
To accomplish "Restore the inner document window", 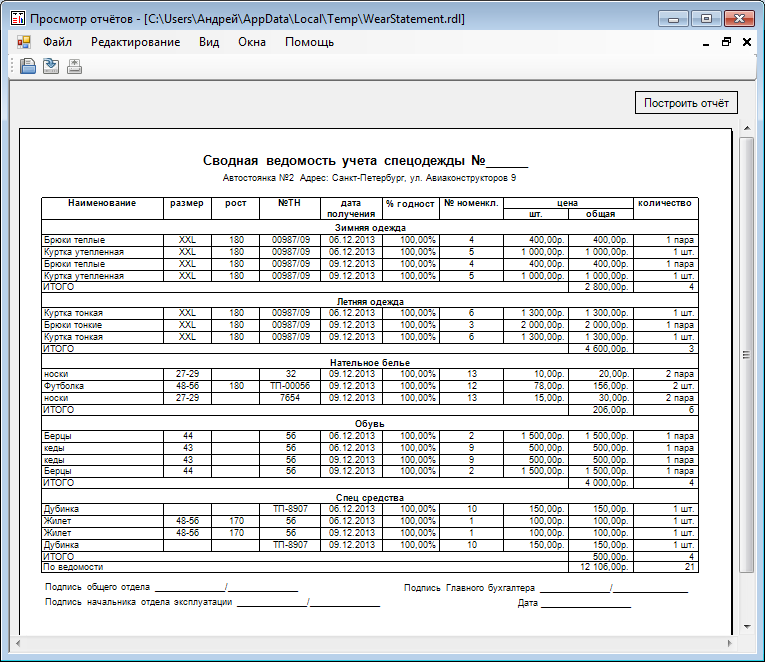I will coord(726,42).
